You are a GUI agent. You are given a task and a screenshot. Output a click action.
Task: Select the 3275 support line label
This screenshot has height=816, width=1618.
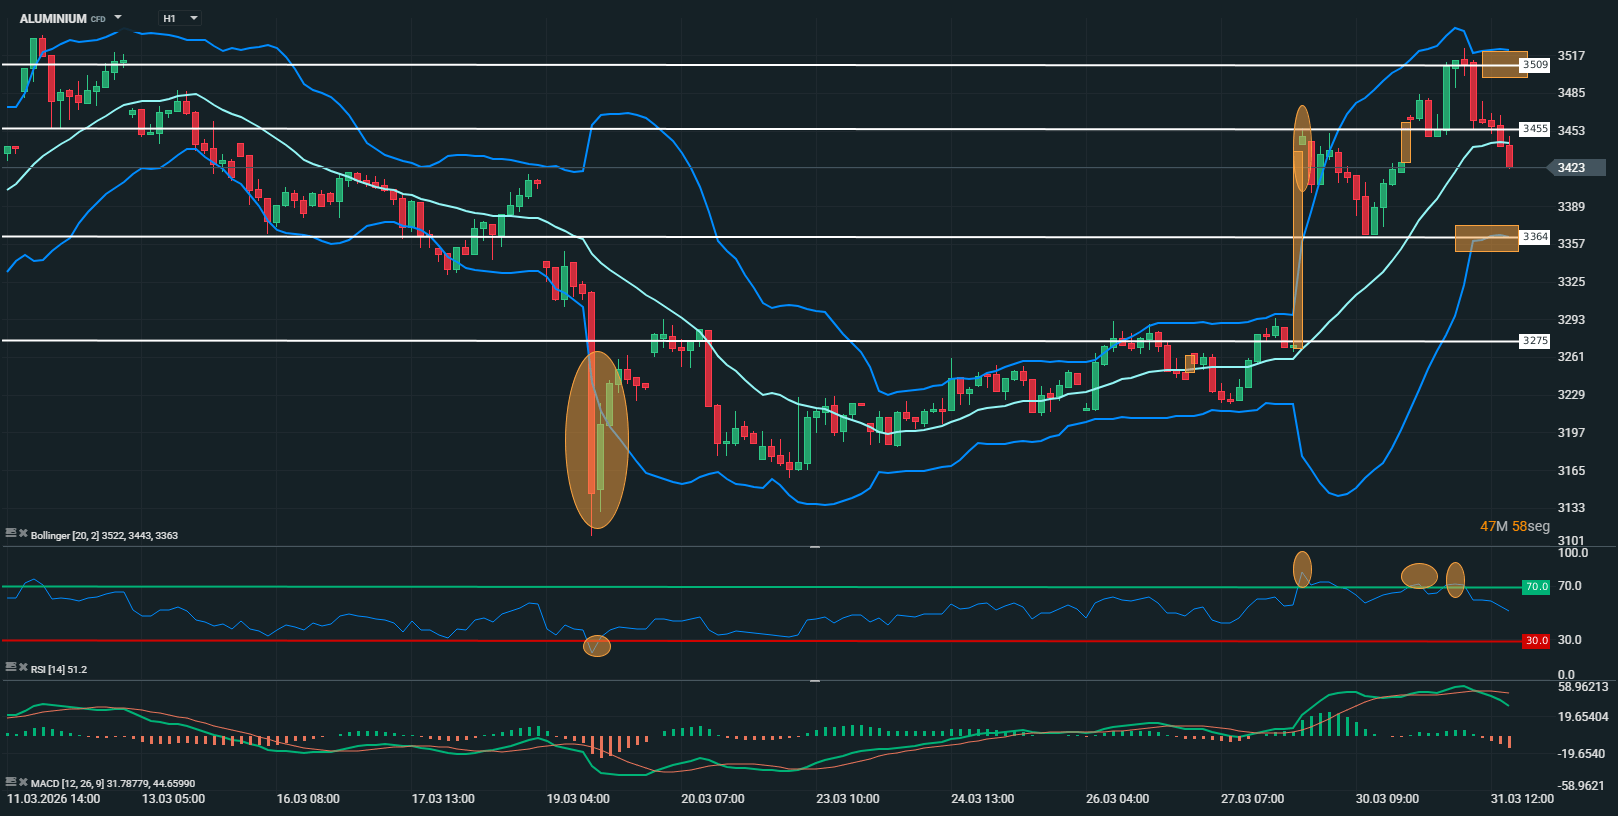tap(1534, 341)
